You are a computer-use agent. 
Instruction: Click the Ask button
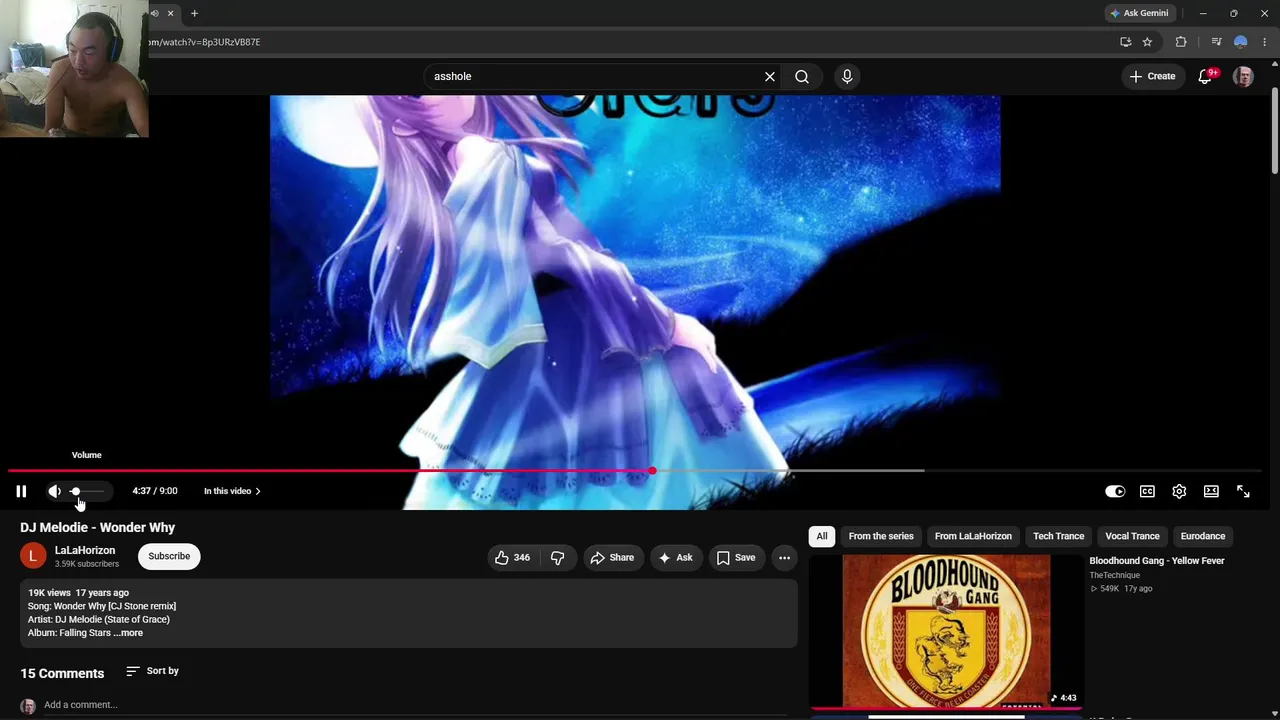674,557
